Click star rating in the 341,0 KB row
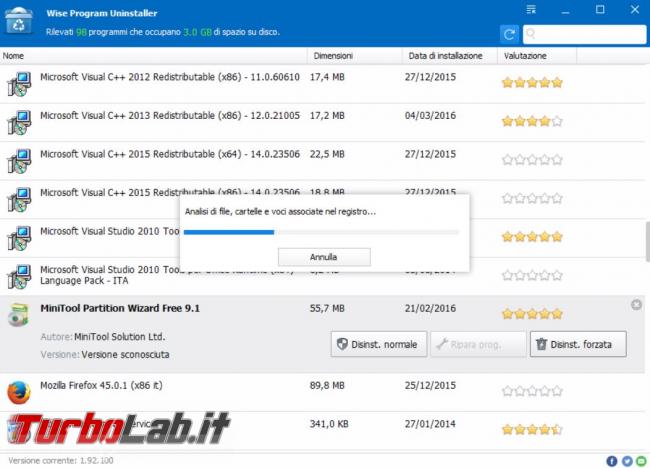The image size is (650, 468). coord(532,429)
